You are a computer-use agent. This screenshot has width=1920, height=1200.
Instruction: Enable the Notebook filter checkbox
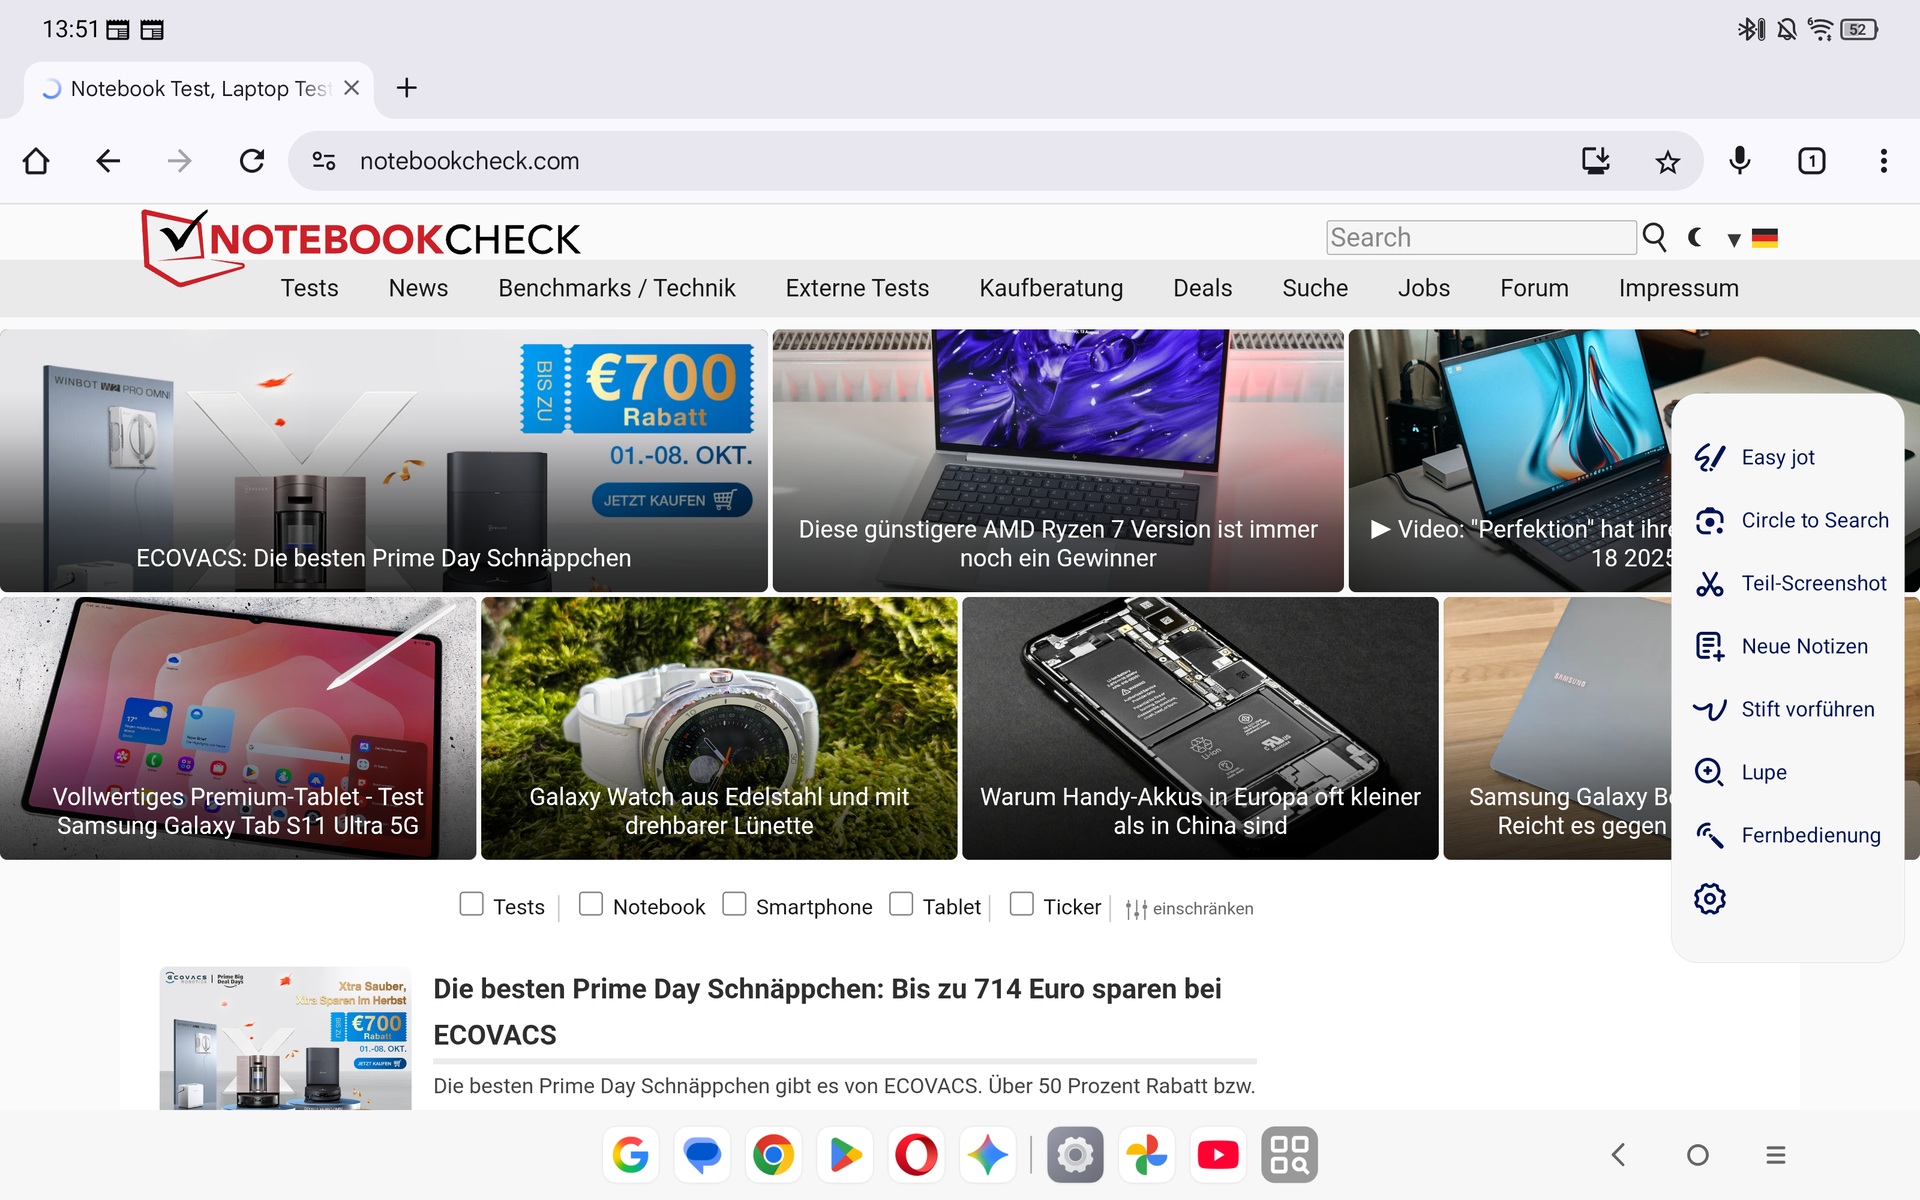(x=591, y=904)
